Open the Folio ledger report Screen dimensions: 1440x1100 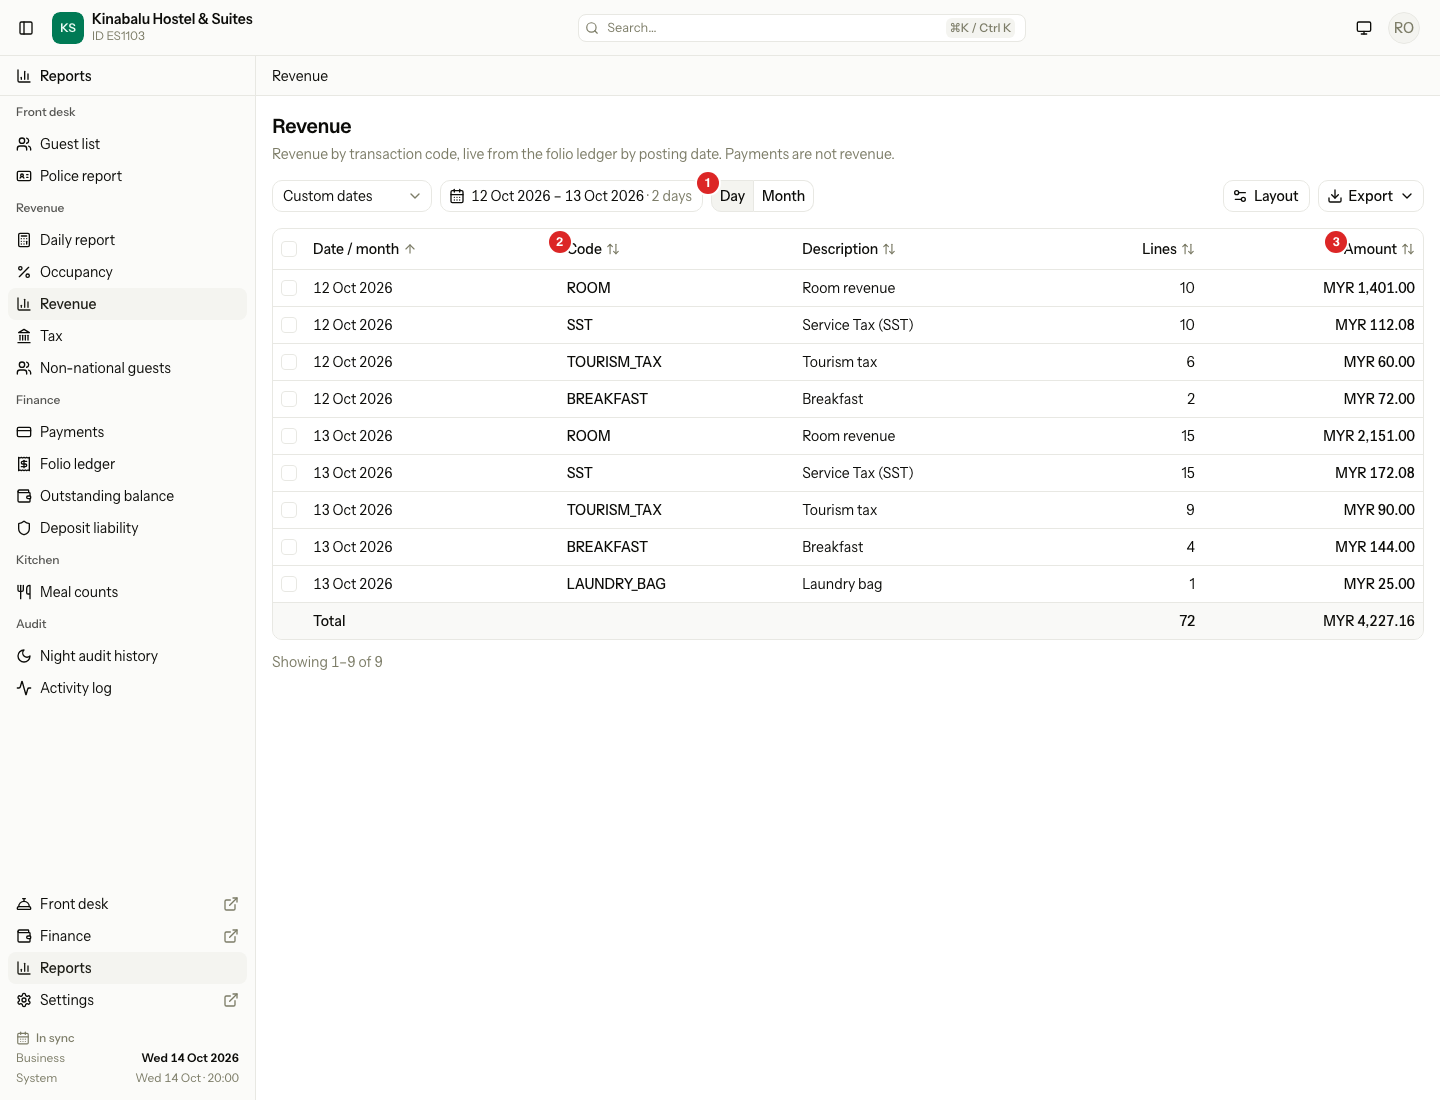point(127,464)
